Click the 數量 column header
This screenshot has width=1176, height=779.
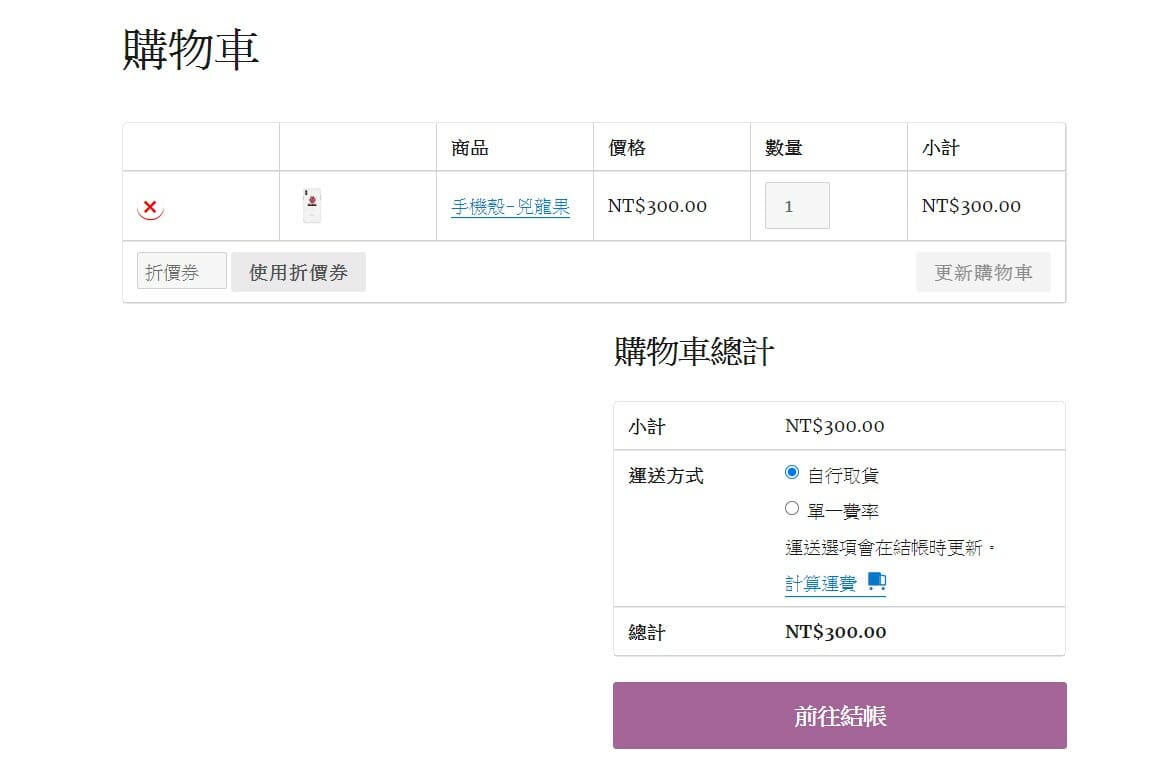pos(784,148)
